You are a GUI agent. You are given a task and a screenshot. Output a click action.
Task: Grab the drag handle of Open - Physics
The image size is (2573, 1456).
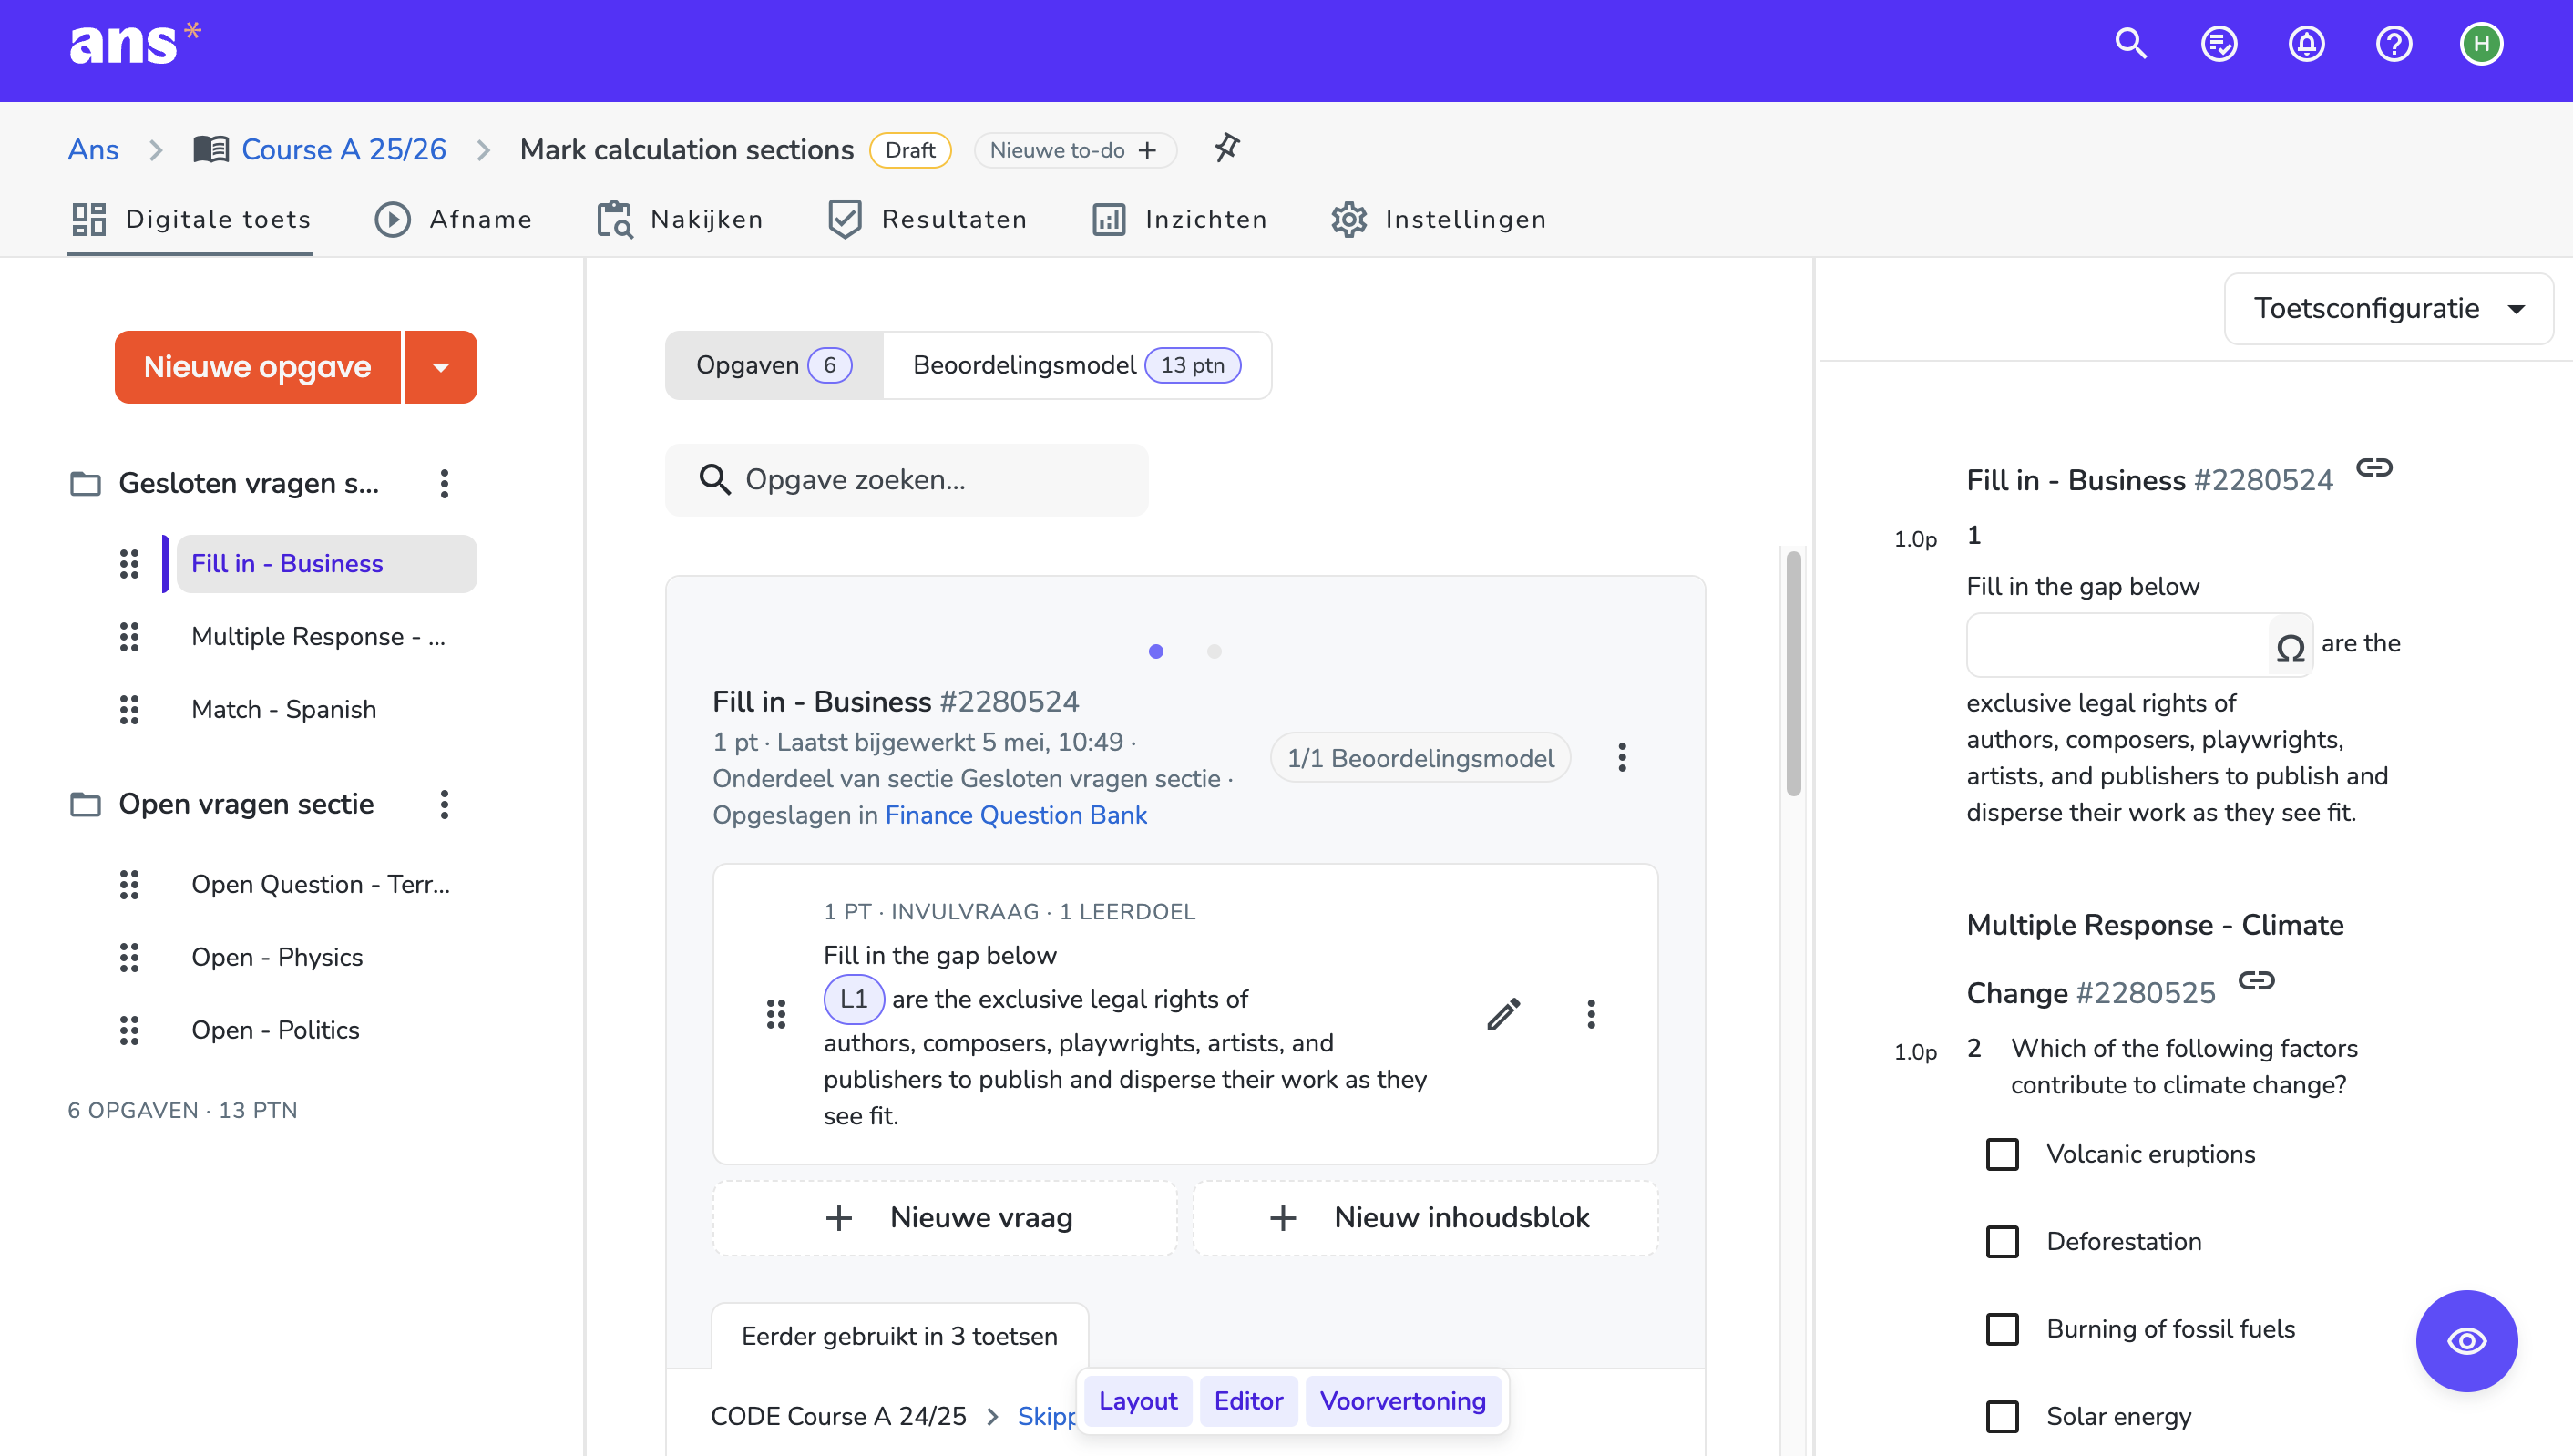click(129, 958)
